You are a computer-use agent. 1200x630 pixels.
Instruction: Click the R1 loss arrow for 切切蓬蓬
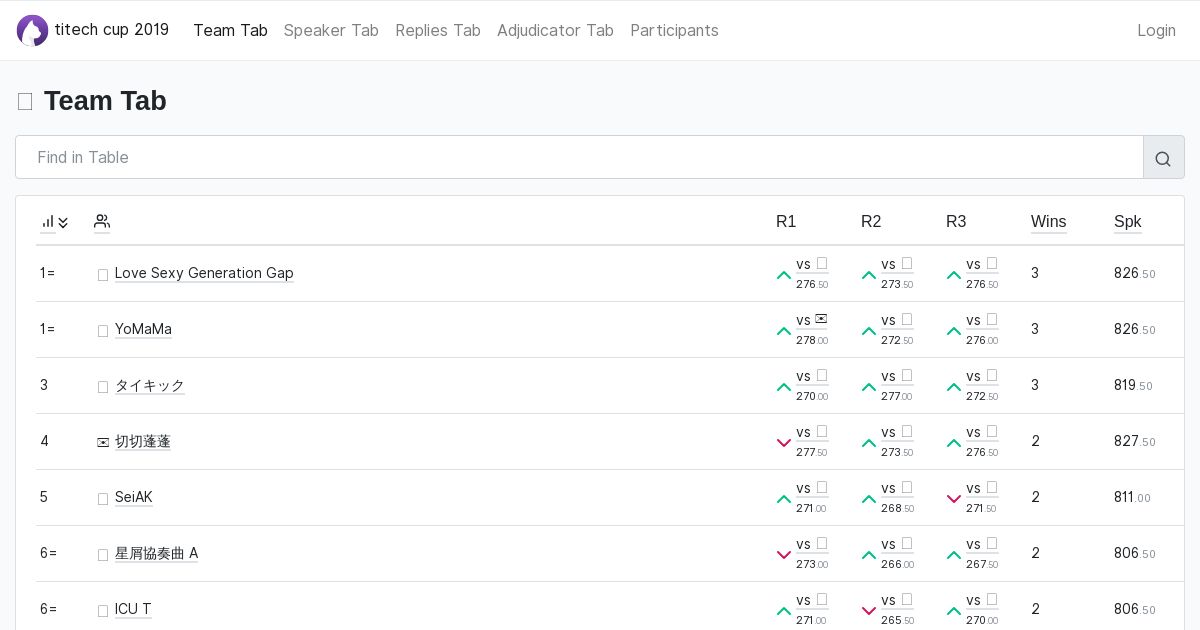(x=784, y=443)
